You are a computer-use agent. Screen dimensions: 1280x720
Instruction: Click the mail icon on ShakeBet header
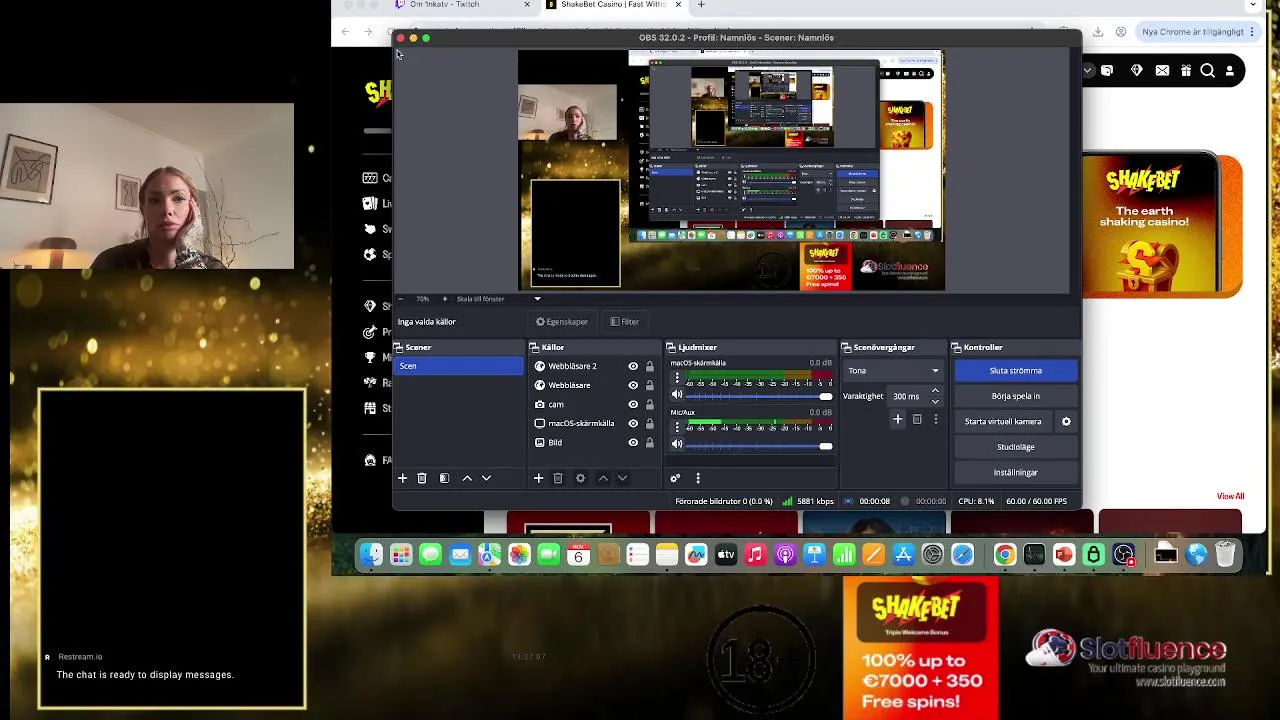tap(1162, 70)
